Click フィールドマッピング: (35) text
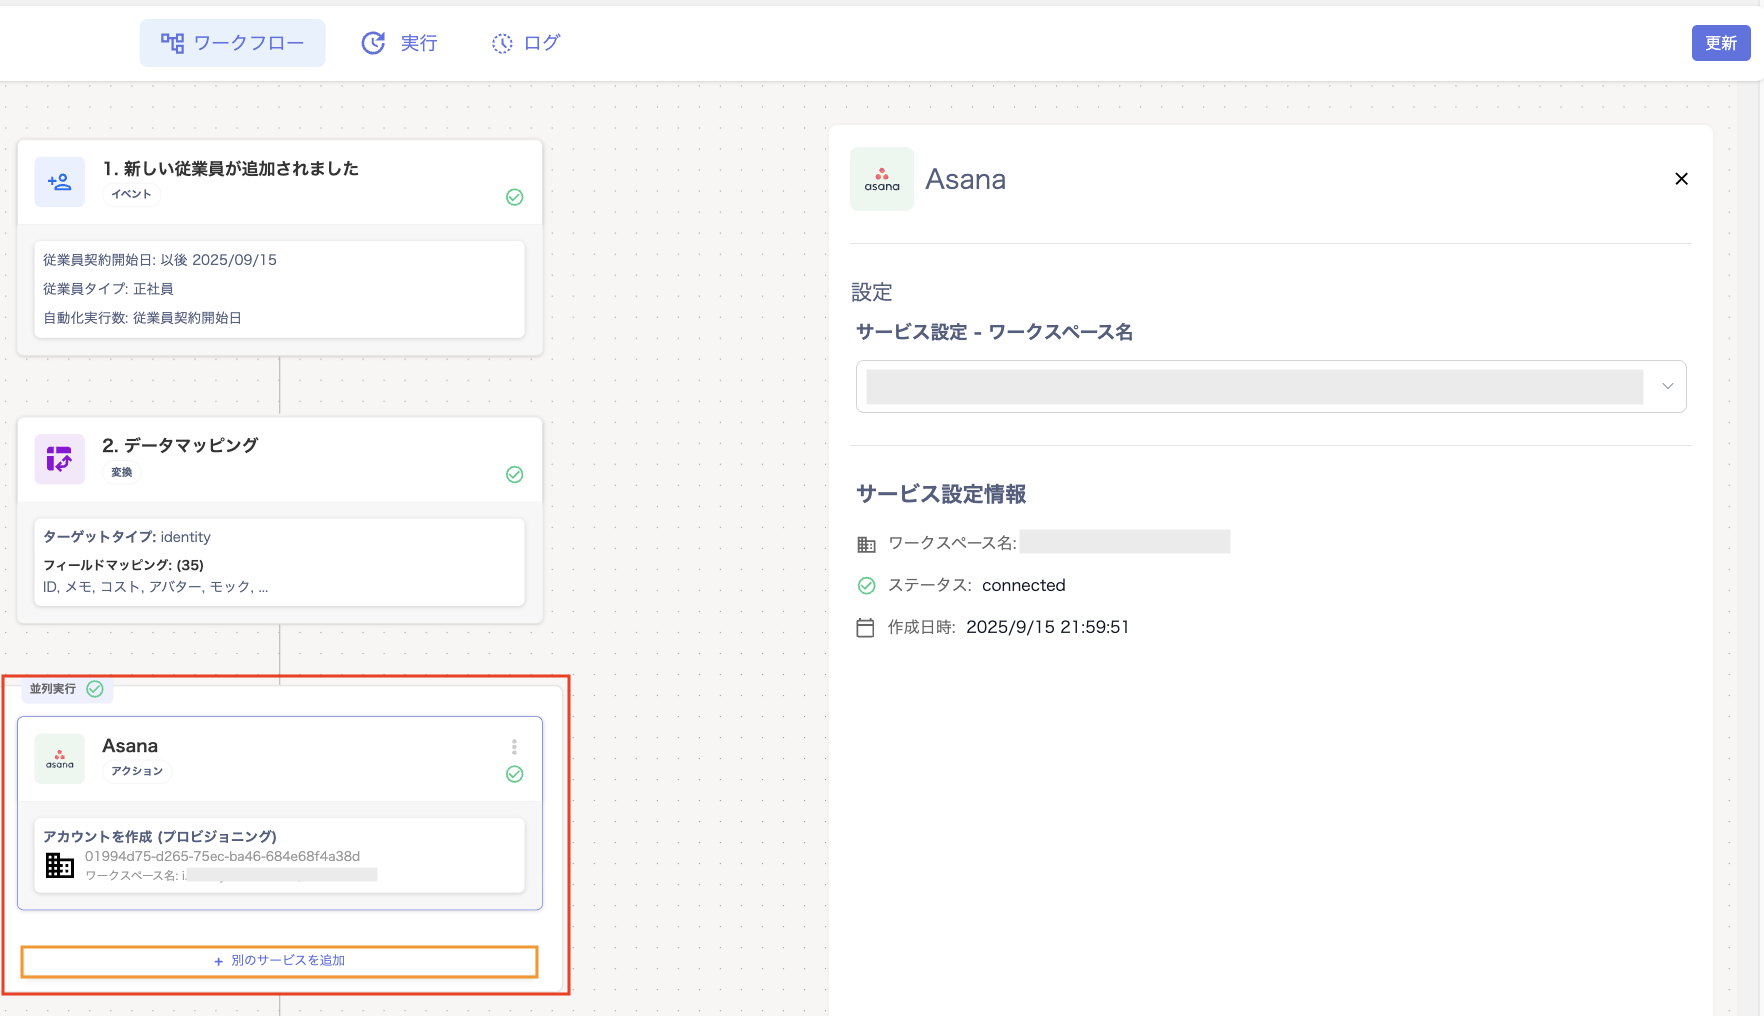This screenshot has width=1764, height=1016. coord(123,565)
